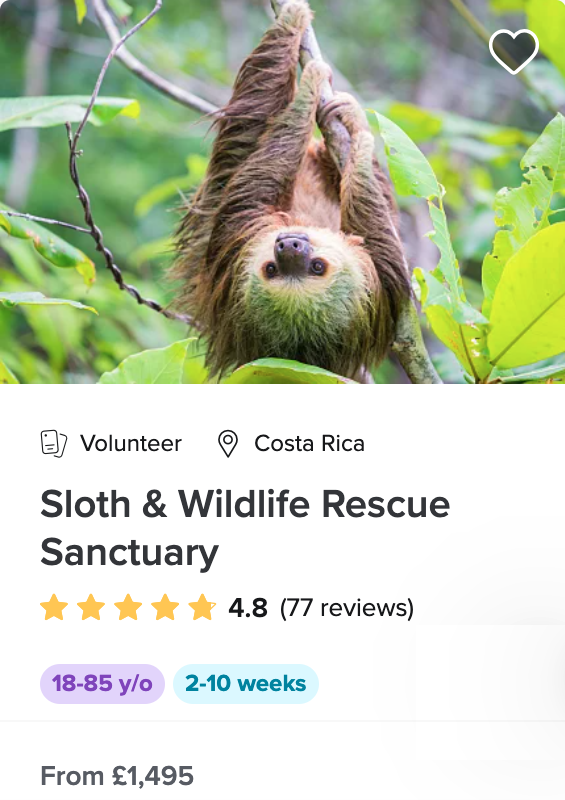Click the Volunteer brochure icon
Image resolution: width=565 pixels, height=800 pixels.
pyautogui.click(x=54, y=443)
